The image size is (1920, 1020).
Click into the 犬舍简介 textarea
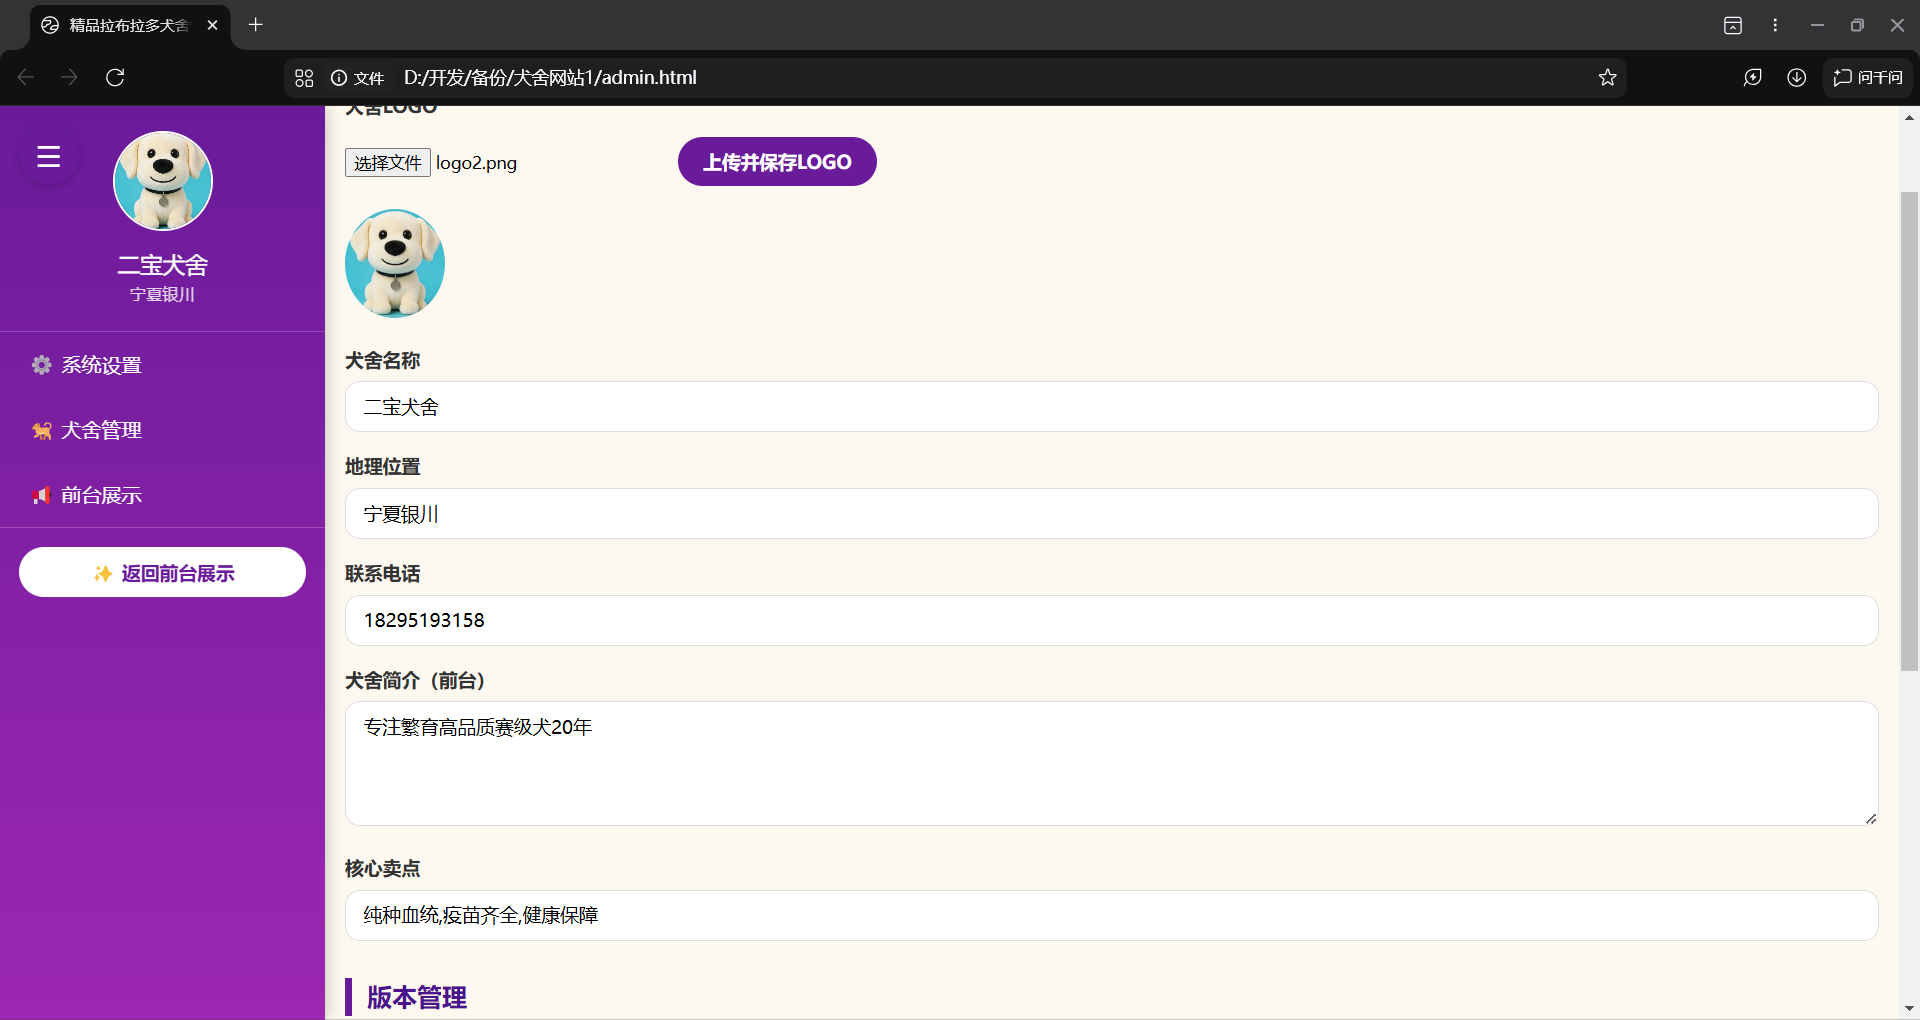point(1110,763)
